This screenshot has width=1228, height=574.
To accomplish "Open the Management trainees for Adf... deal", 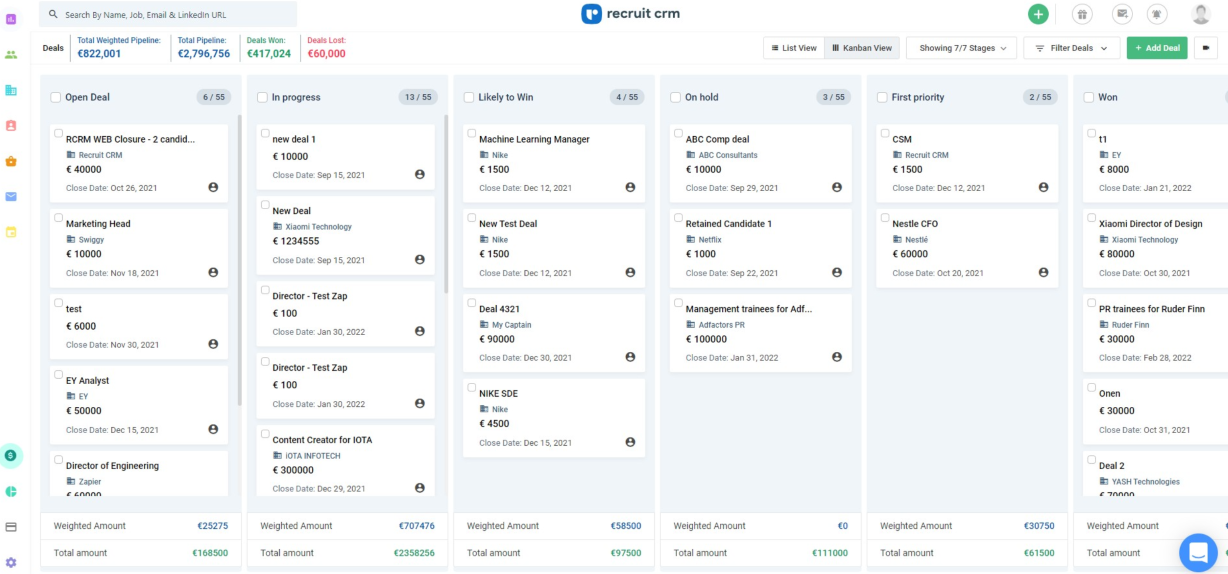I will (749, 309).
